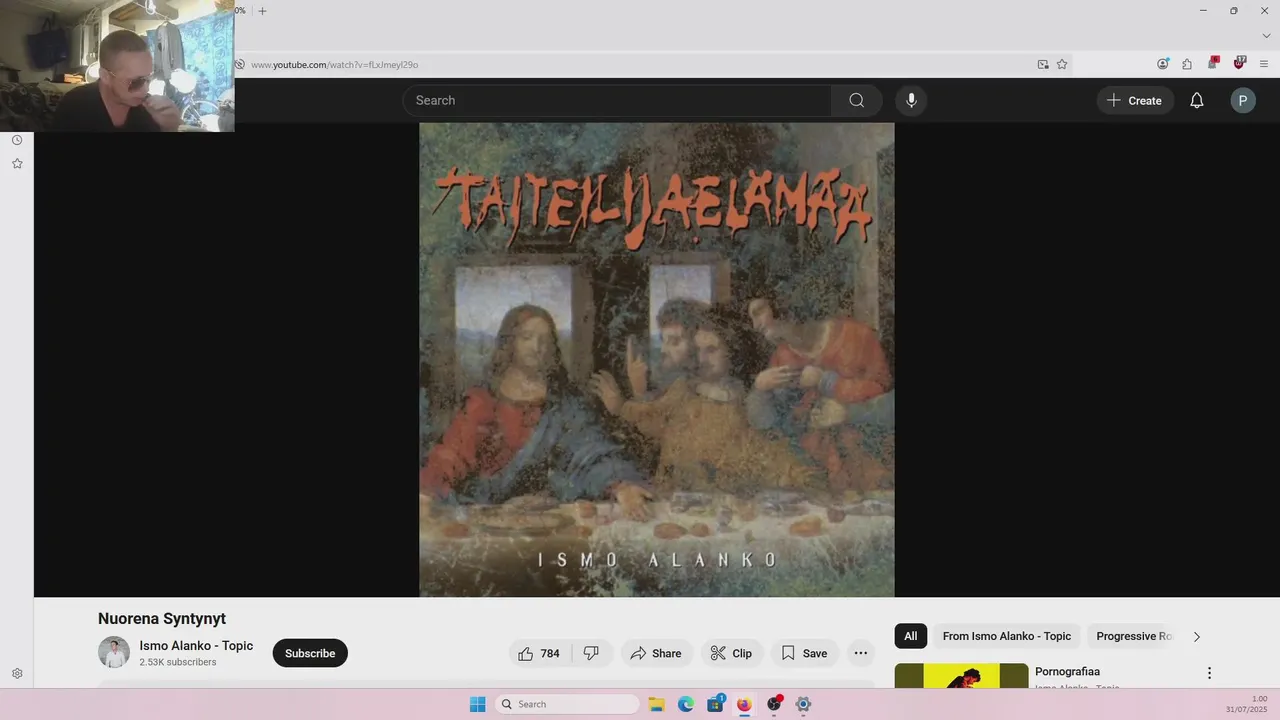Screen dimensions: 1280x720
Task: Open the Extensions puzzle-piece icon
Action: [1187, 64]
